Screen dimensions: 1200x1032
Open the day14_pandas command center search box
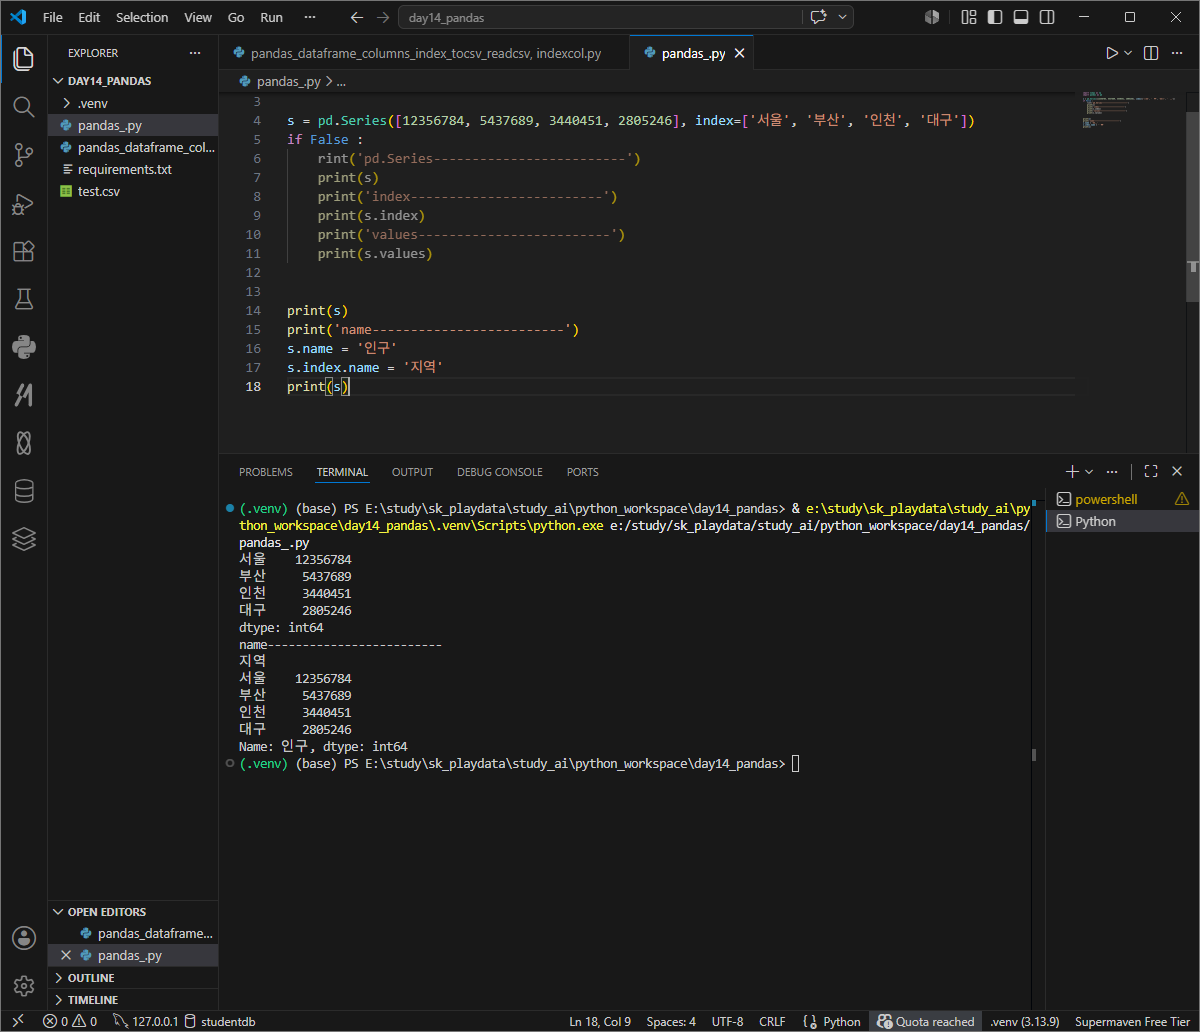(600, 18)
